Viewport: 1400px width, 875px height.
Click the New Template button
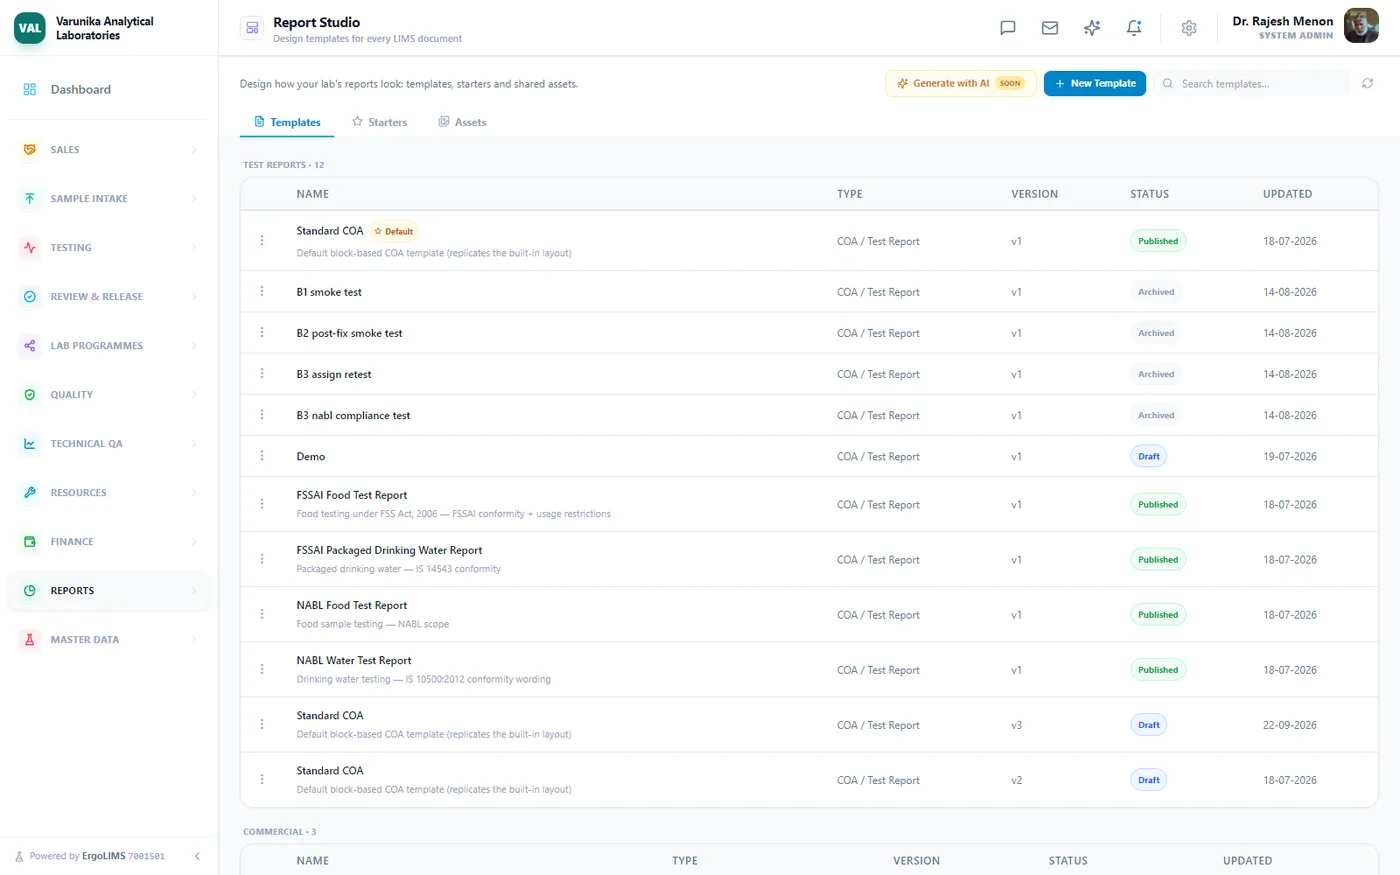coord(1095,84)
